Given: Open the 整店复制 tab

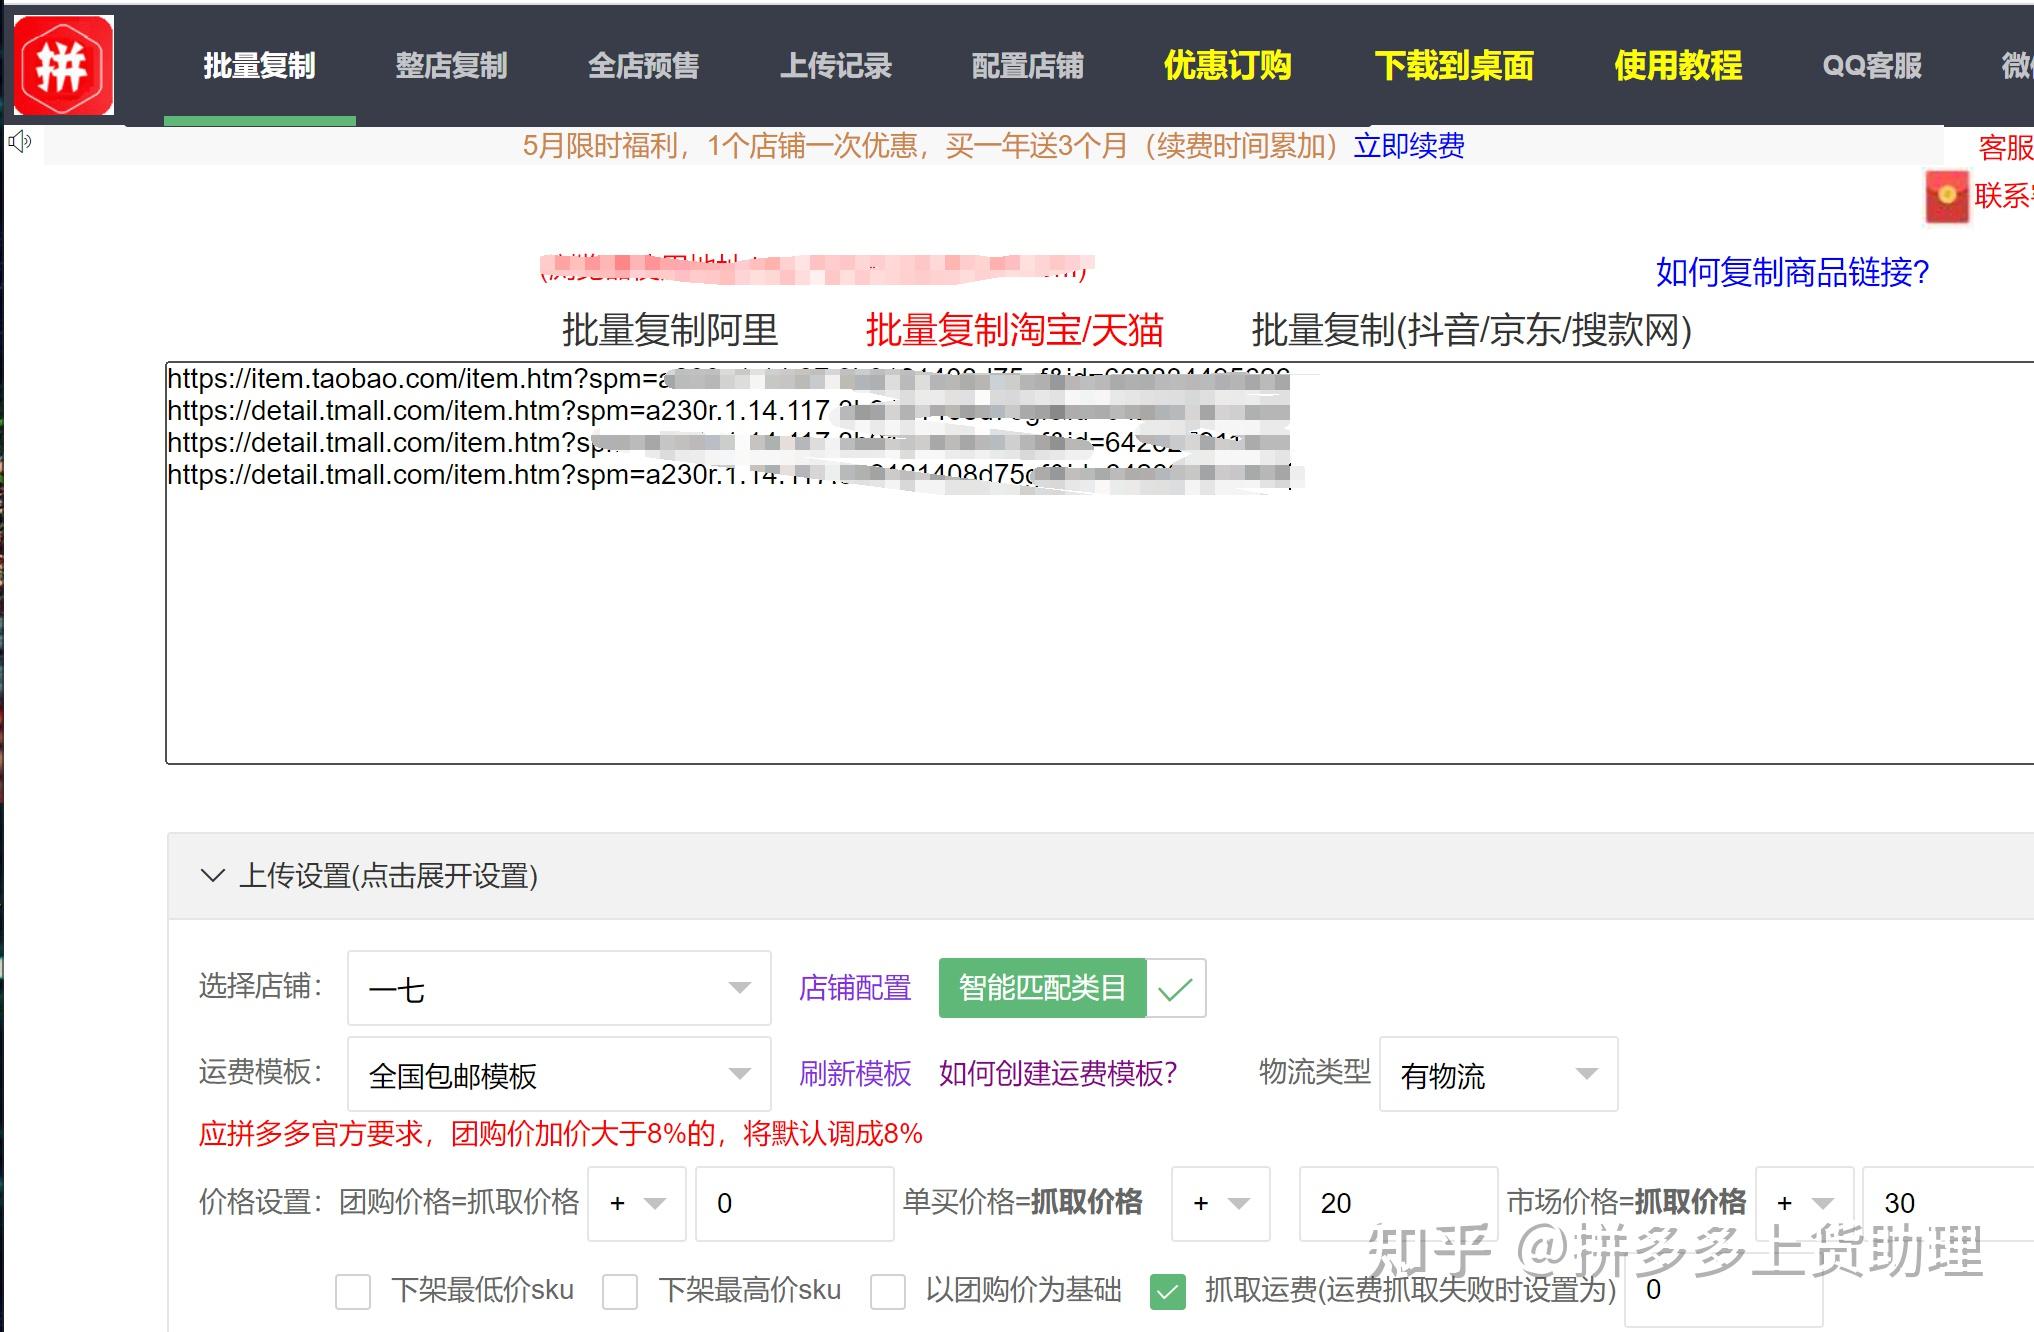Looking at the screenshot, I should point(451,66).
